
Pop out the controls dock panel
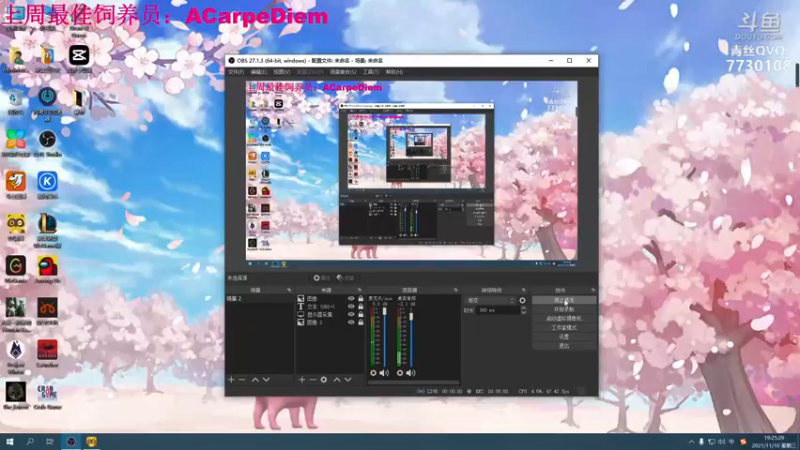[x=593, y=290]
